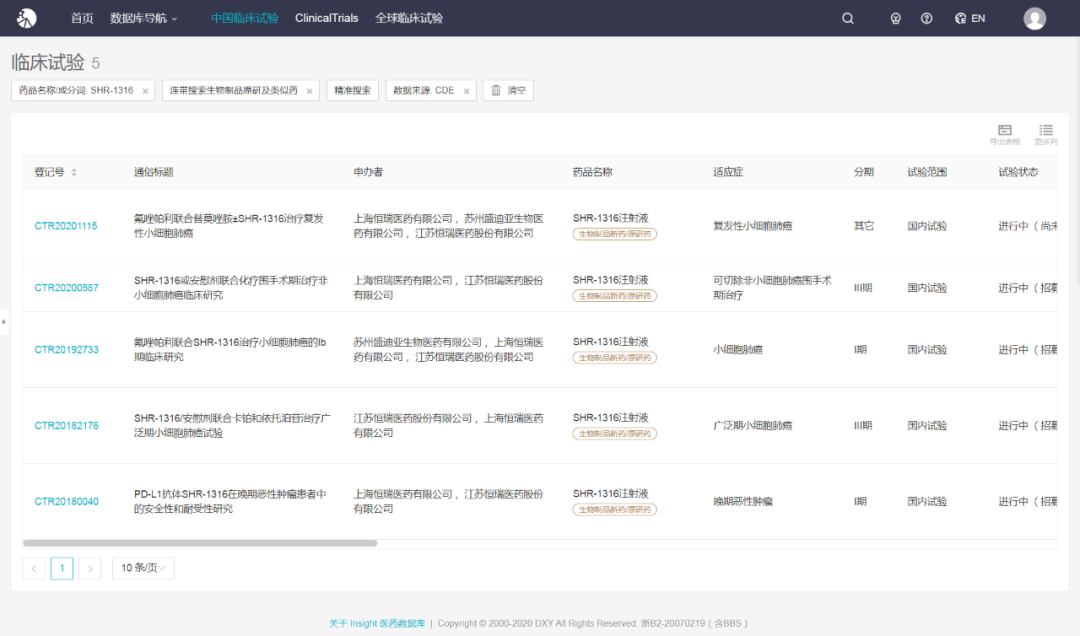This screenshot has width=1080, height=636.
Task: Click the more columns list icon
Action: pos(1046,134)
